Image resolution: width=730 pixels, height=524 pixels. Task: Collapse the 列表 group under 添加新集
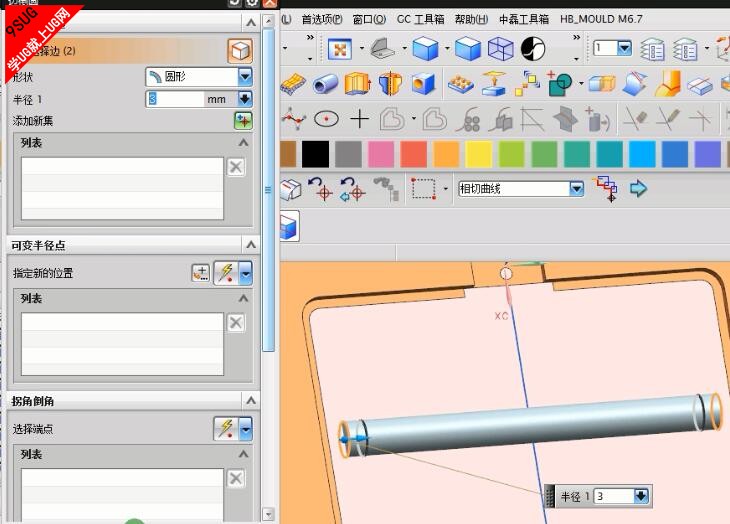243,142
